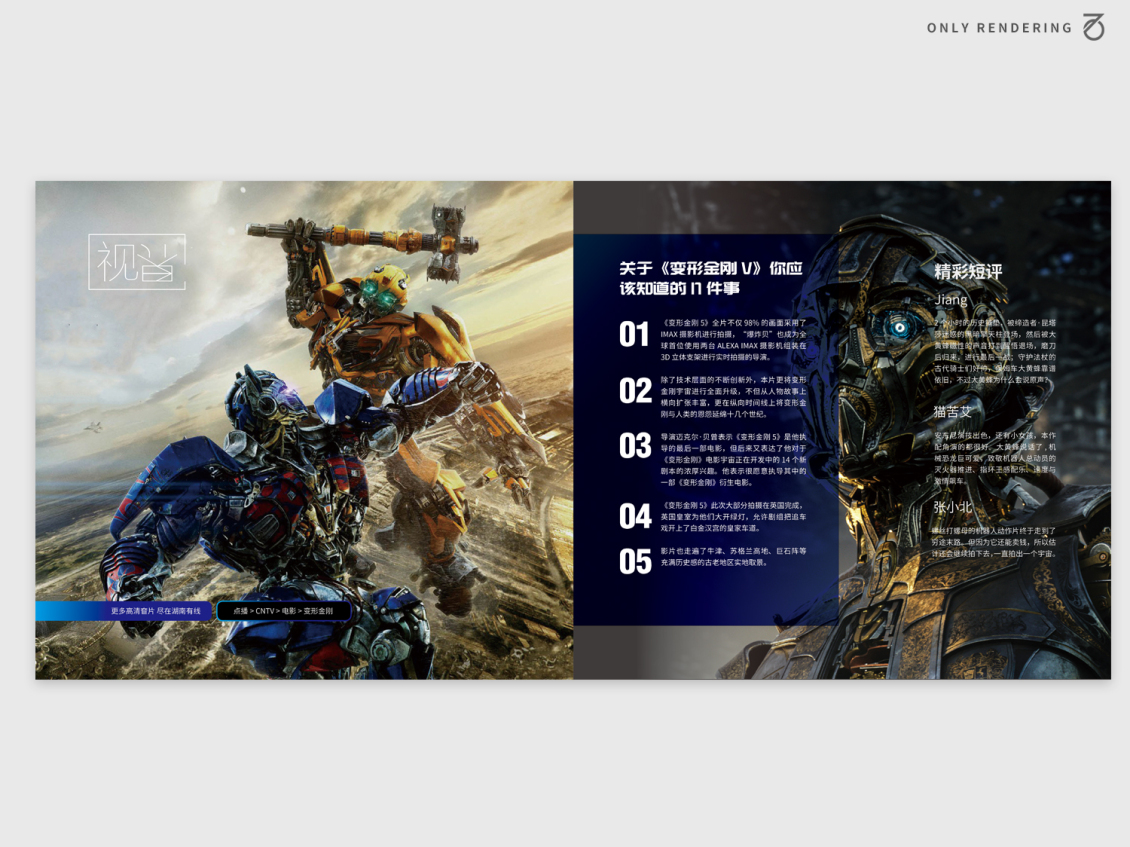Viewport: 1130px width, 847px height.
Task: Click the review text under 'Jiang'
Action: click(x=995, y=351)
